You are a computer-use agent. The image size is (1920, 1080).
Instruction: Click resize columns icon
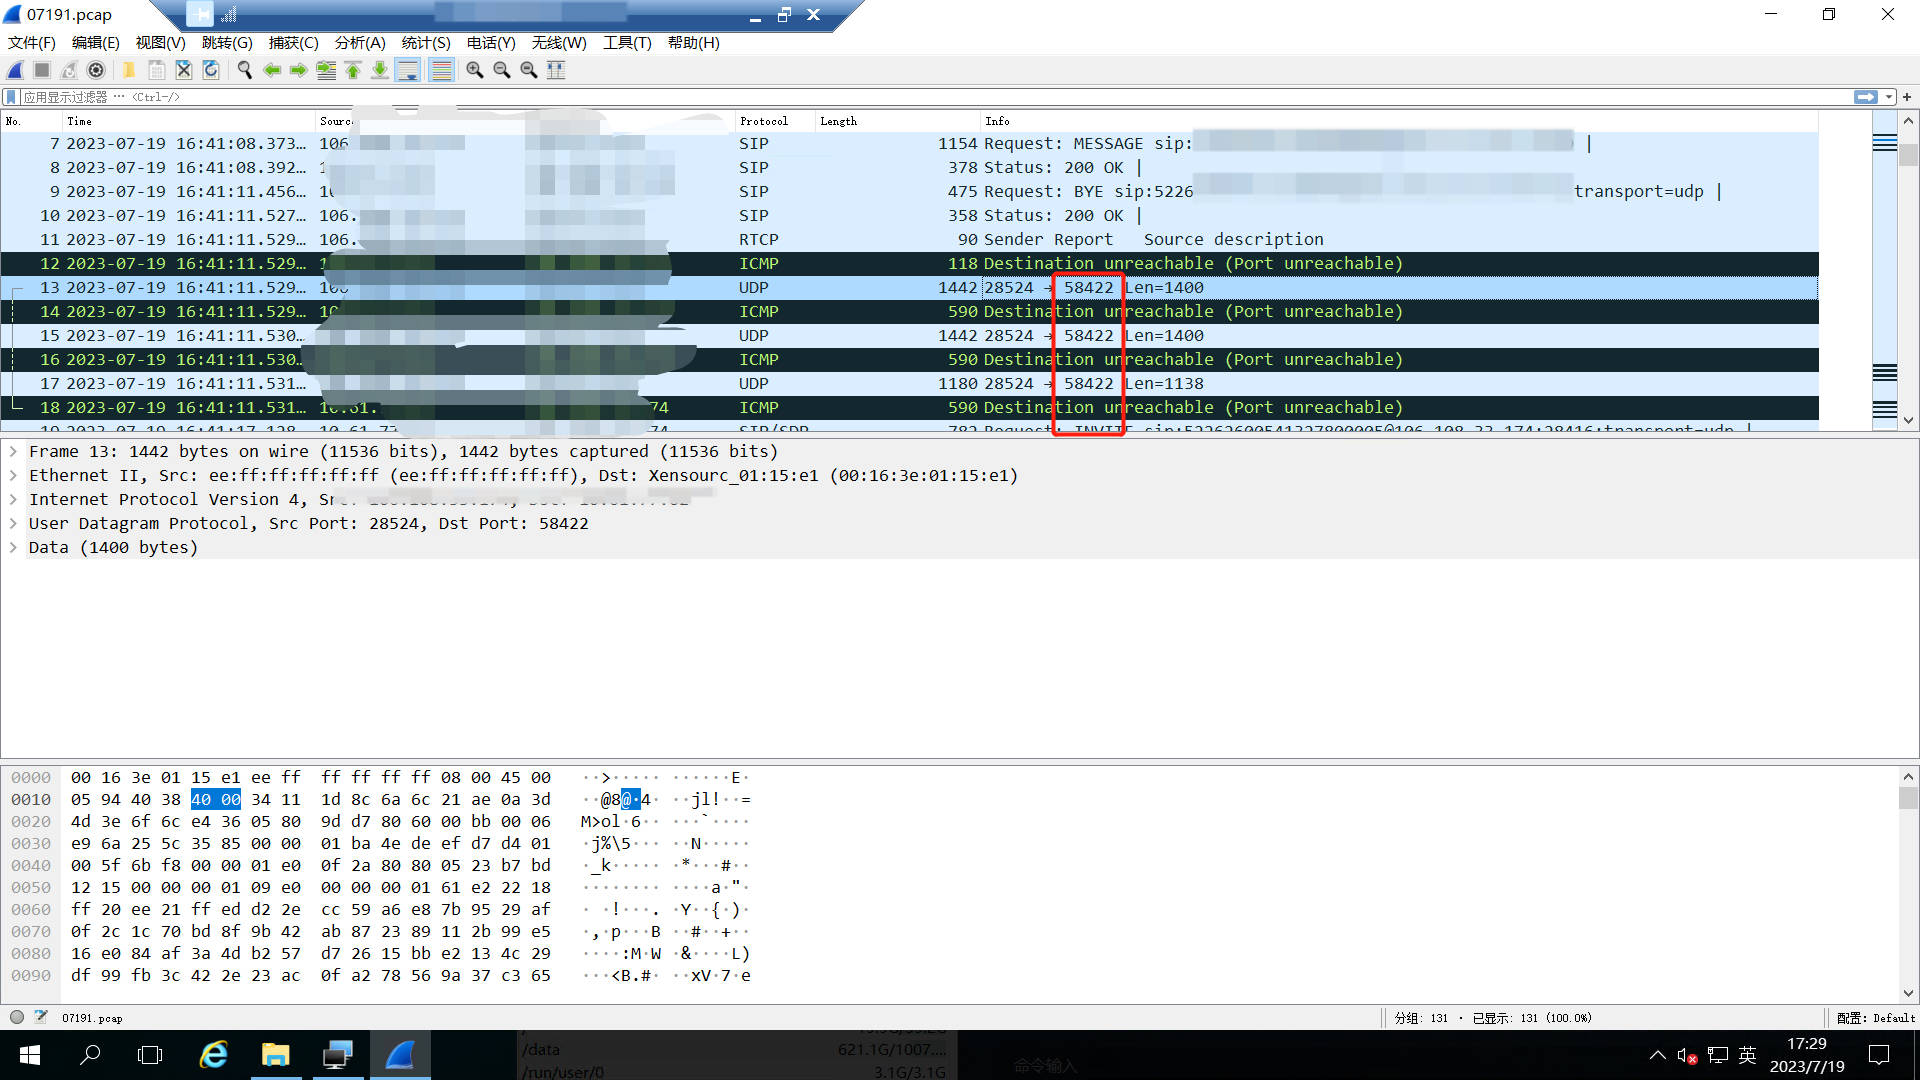pos(556,70)
